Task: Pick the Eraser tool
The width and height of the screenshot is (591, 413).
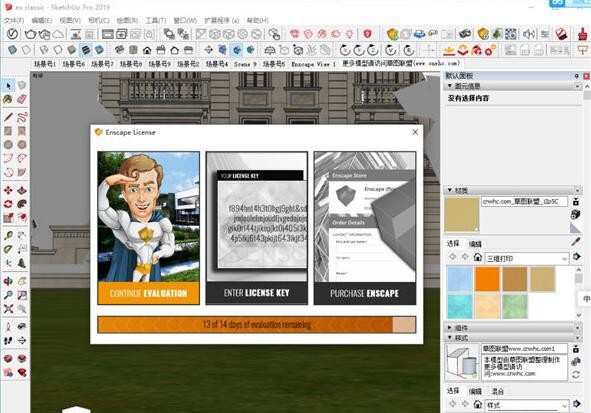Action: click(x=22, y=99)
